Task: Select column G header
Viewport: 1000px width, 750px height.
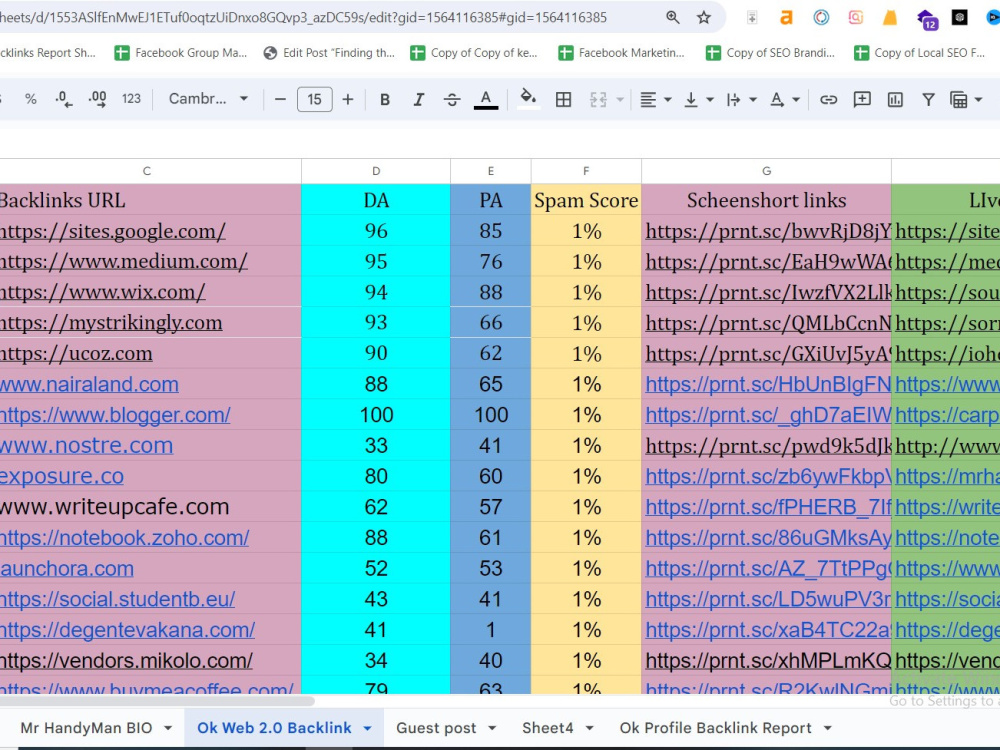Action: coord(767,171)
